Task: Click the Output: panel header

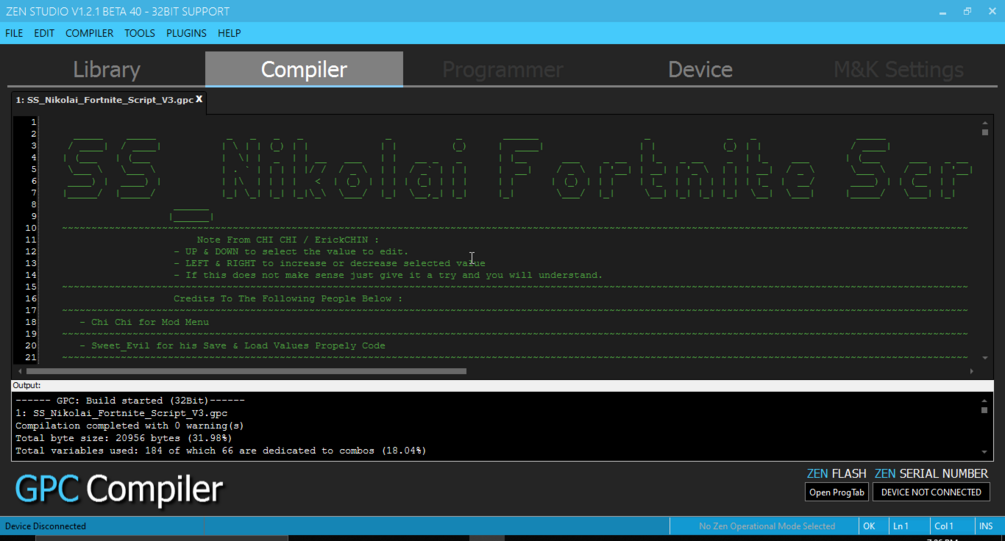Action: click(502, 385)
